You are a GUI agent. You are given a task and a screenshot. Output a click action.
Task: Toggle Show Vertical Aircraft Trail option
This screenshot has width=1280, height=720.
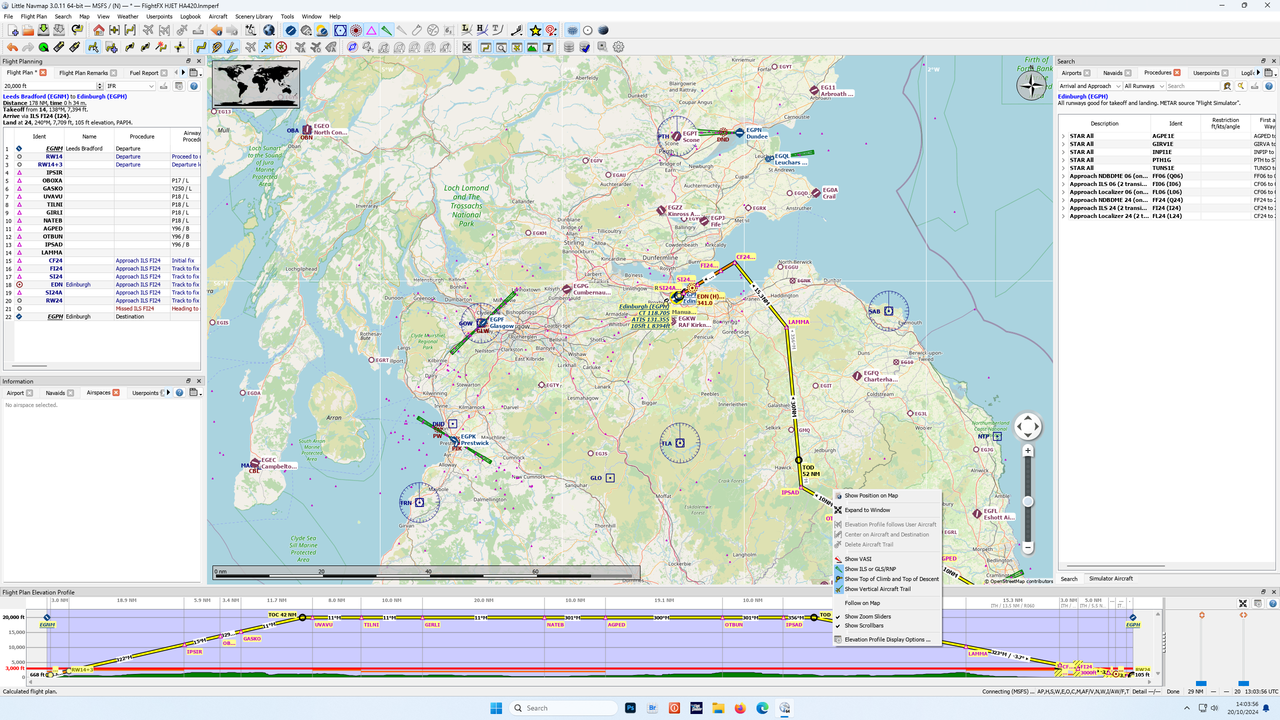877,589
